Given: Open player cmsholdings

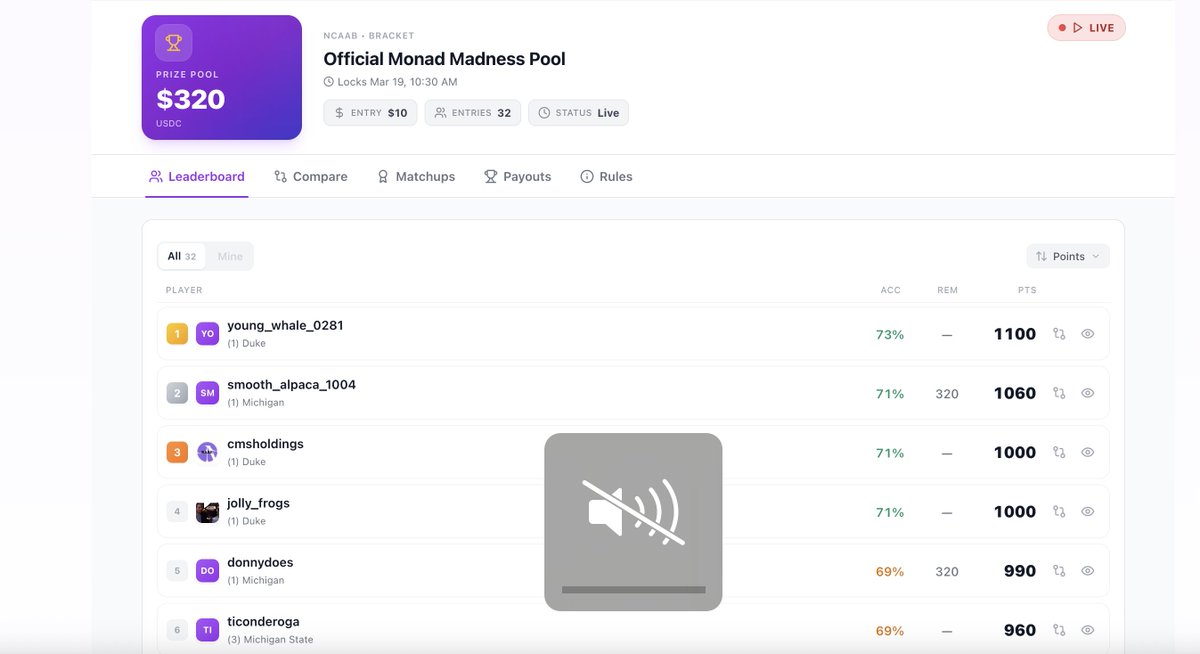Looking at the screenshot, I should point(265,443).
